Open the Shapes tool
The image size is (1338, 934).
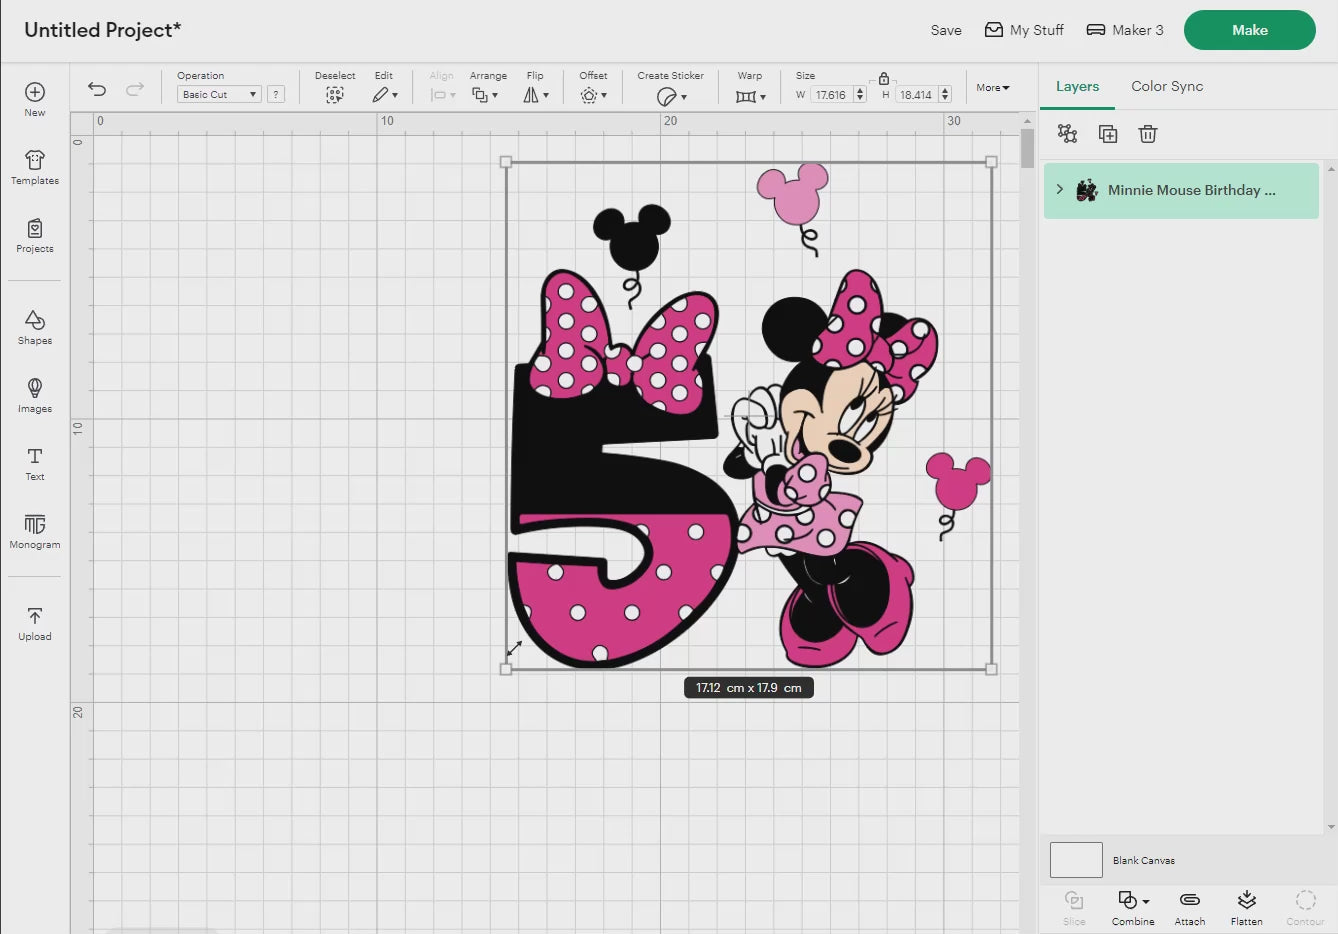(x=35, y=327)
